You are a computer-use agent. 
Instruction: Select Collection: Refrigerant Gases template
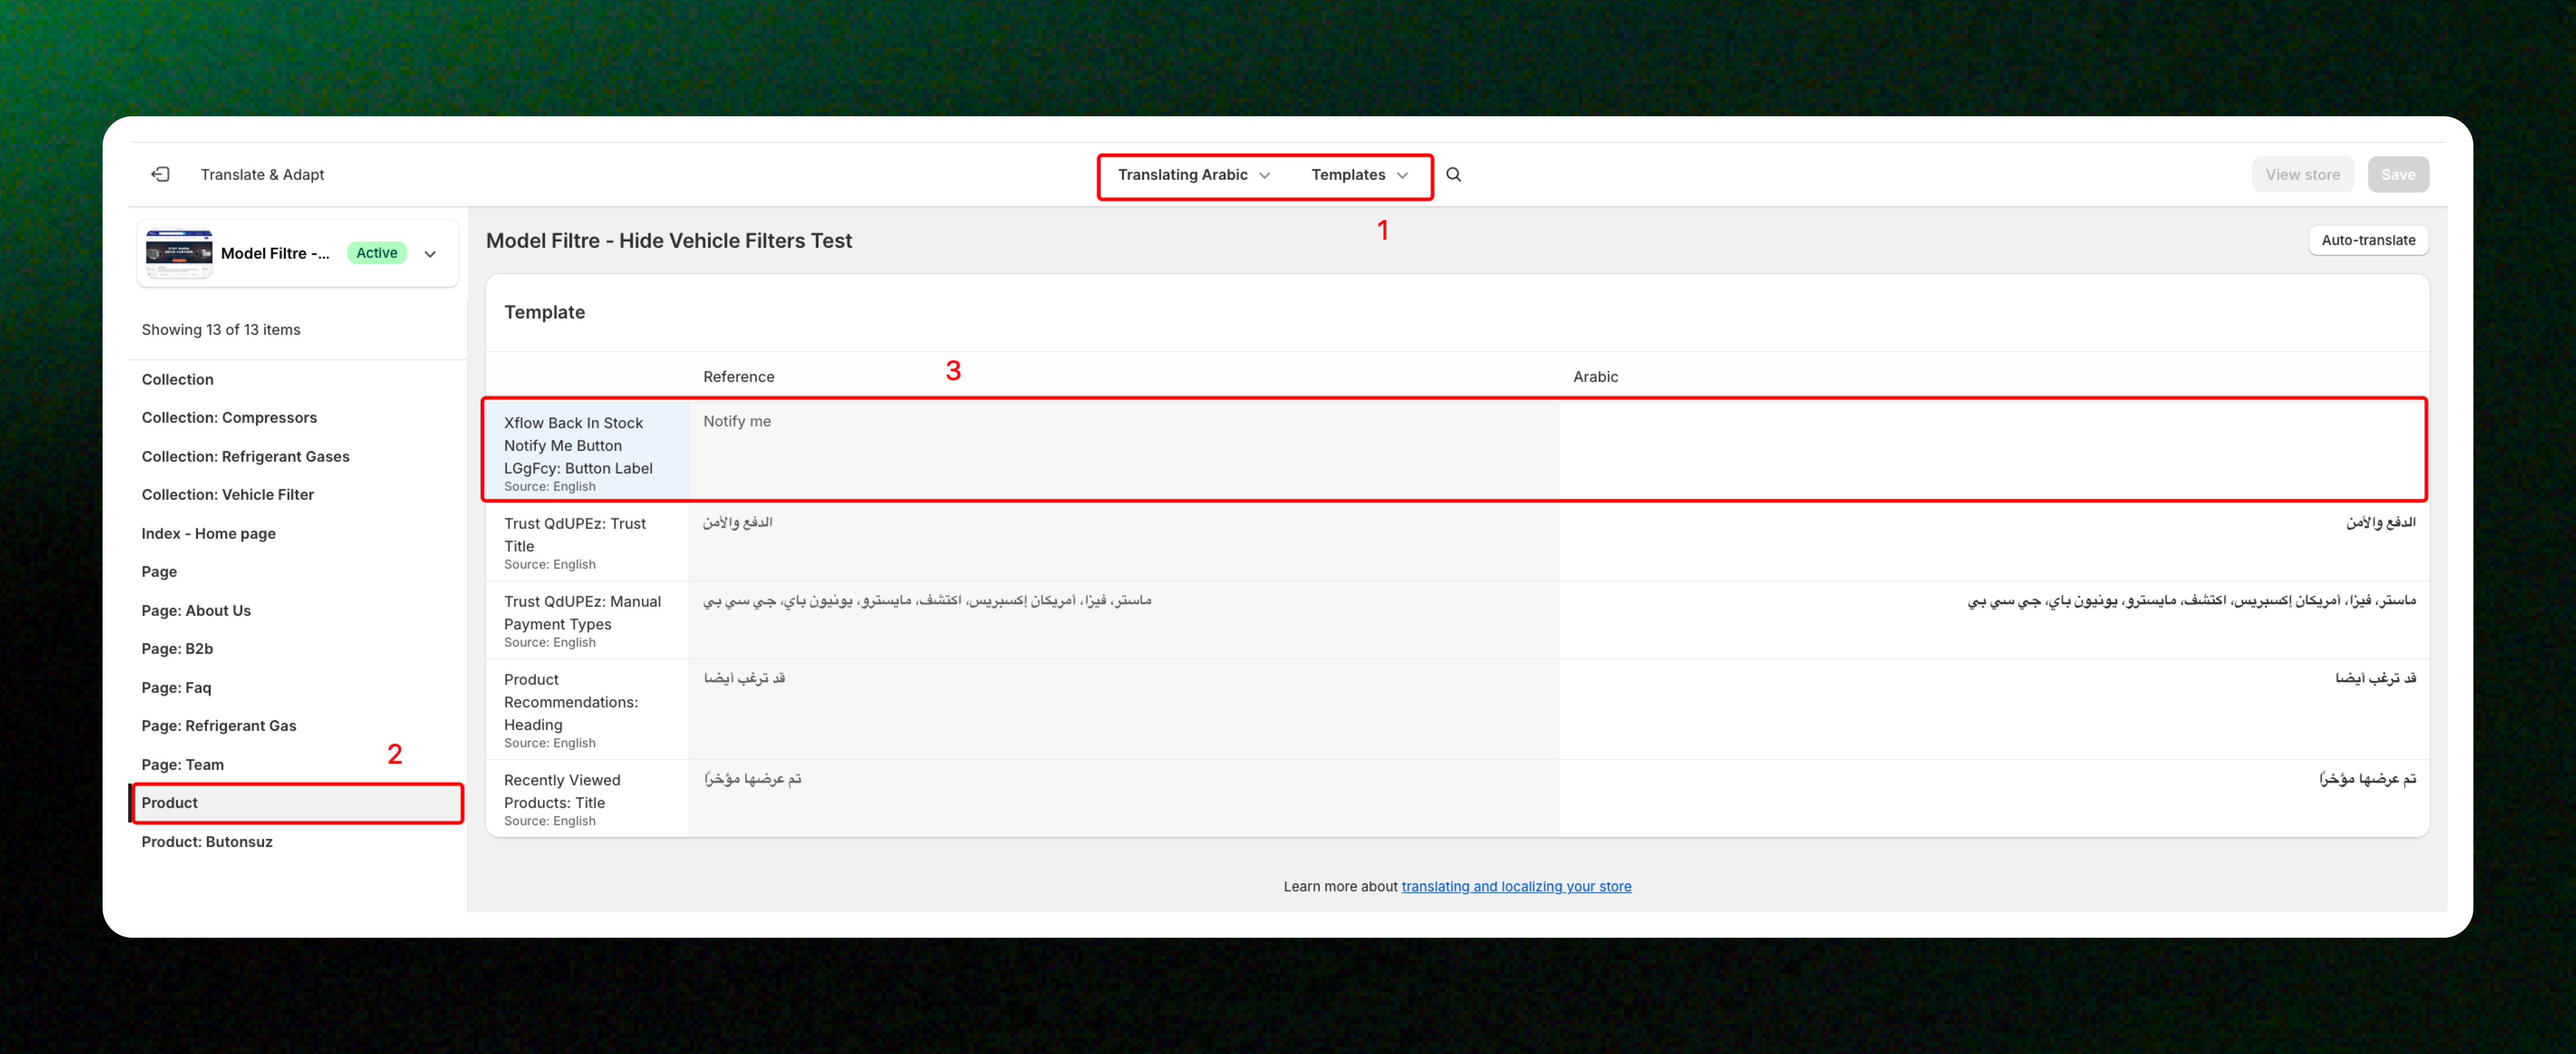point(298,456)
